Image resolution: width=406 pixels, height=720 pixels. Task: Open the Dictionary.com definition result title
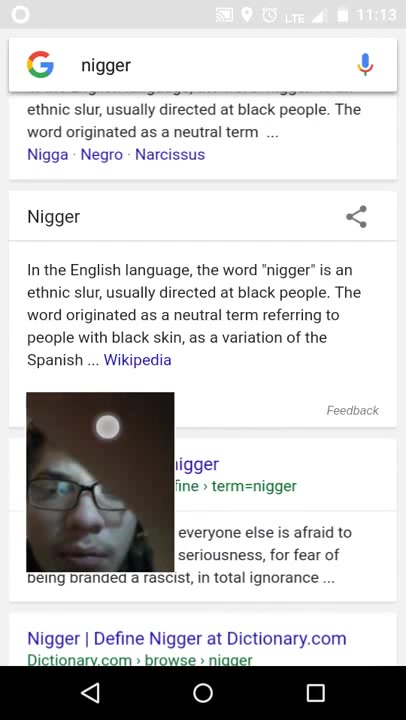coord(186,638)
